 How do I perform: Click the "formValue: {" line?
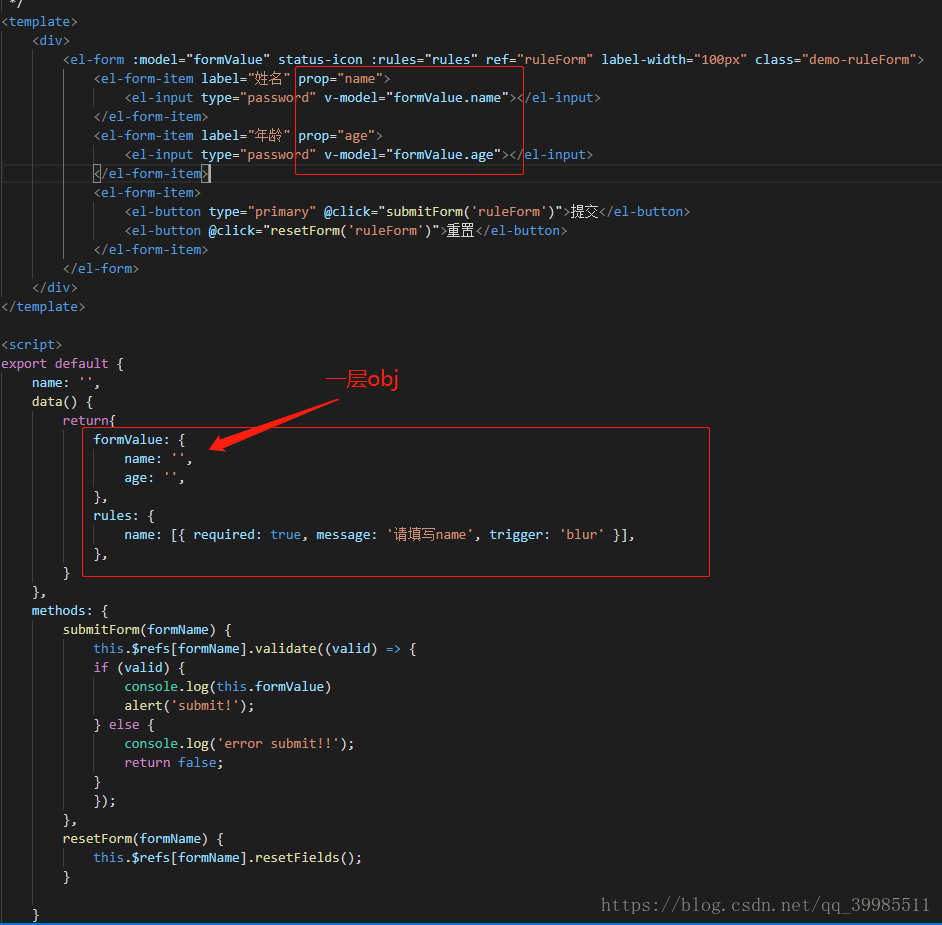[x=139, y=440]
